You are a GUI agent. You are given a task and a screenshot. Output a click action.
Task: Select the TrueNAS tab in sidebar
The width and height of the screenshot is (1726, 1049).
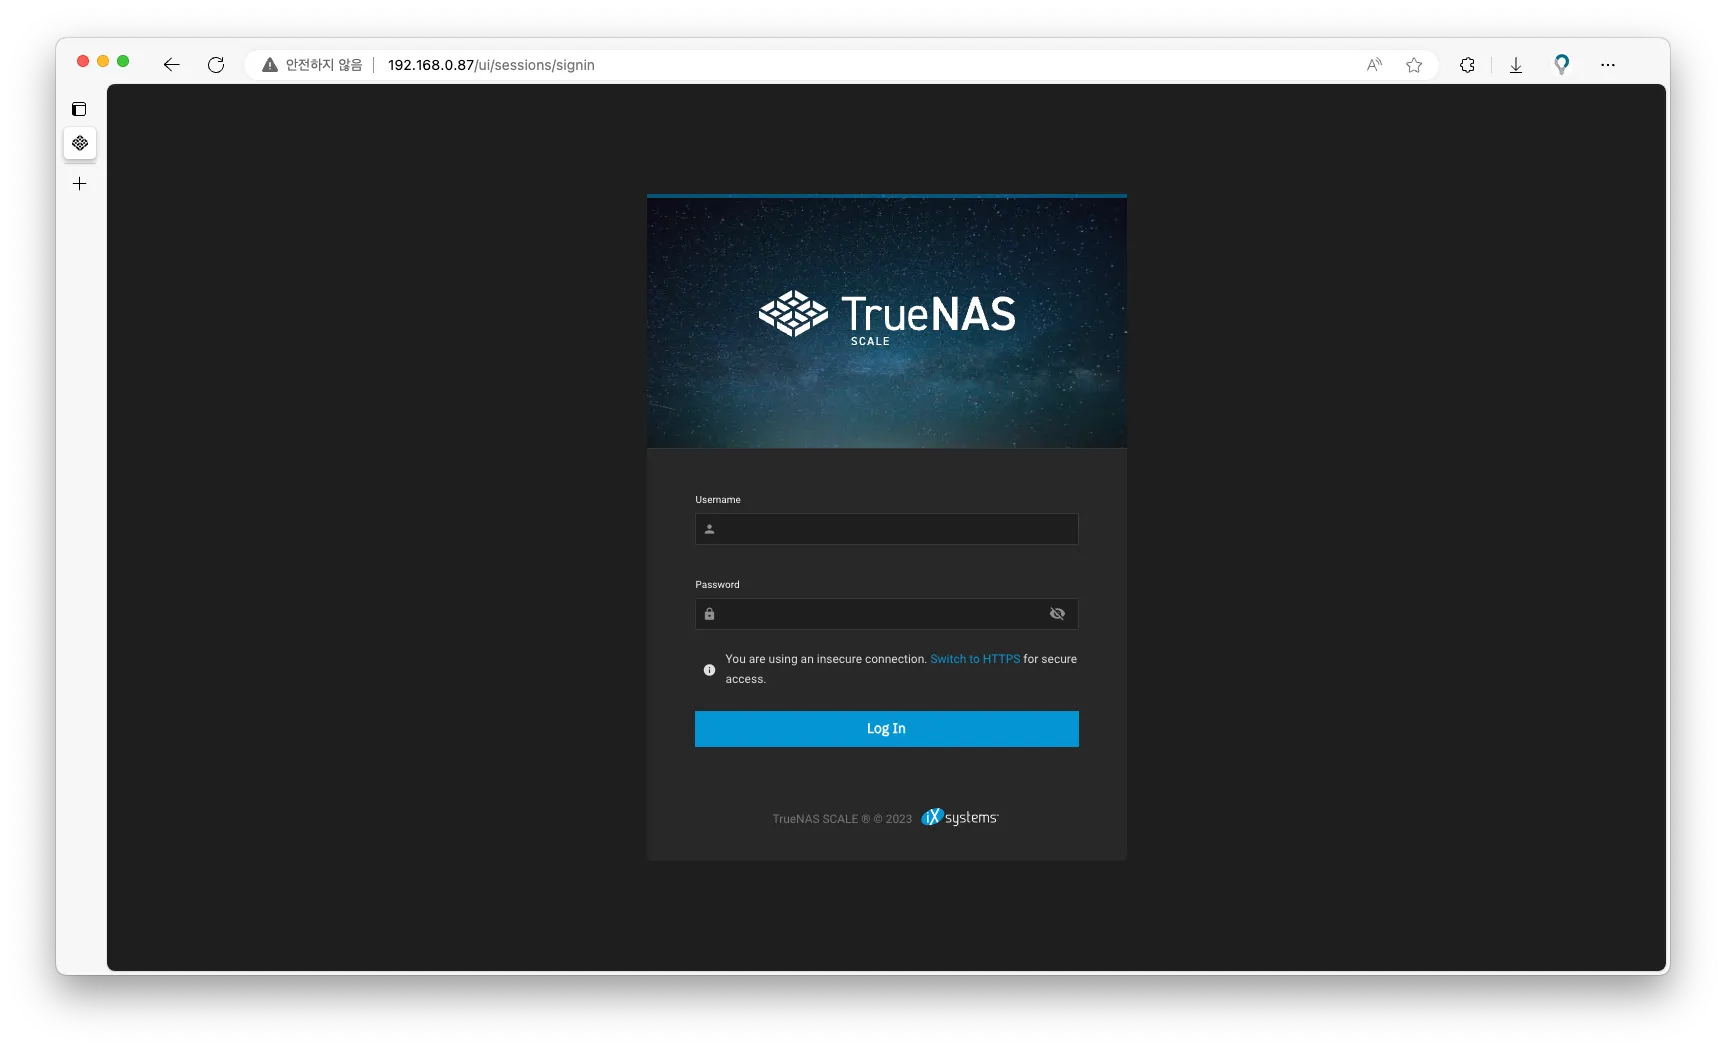click(x=80, y=143)
